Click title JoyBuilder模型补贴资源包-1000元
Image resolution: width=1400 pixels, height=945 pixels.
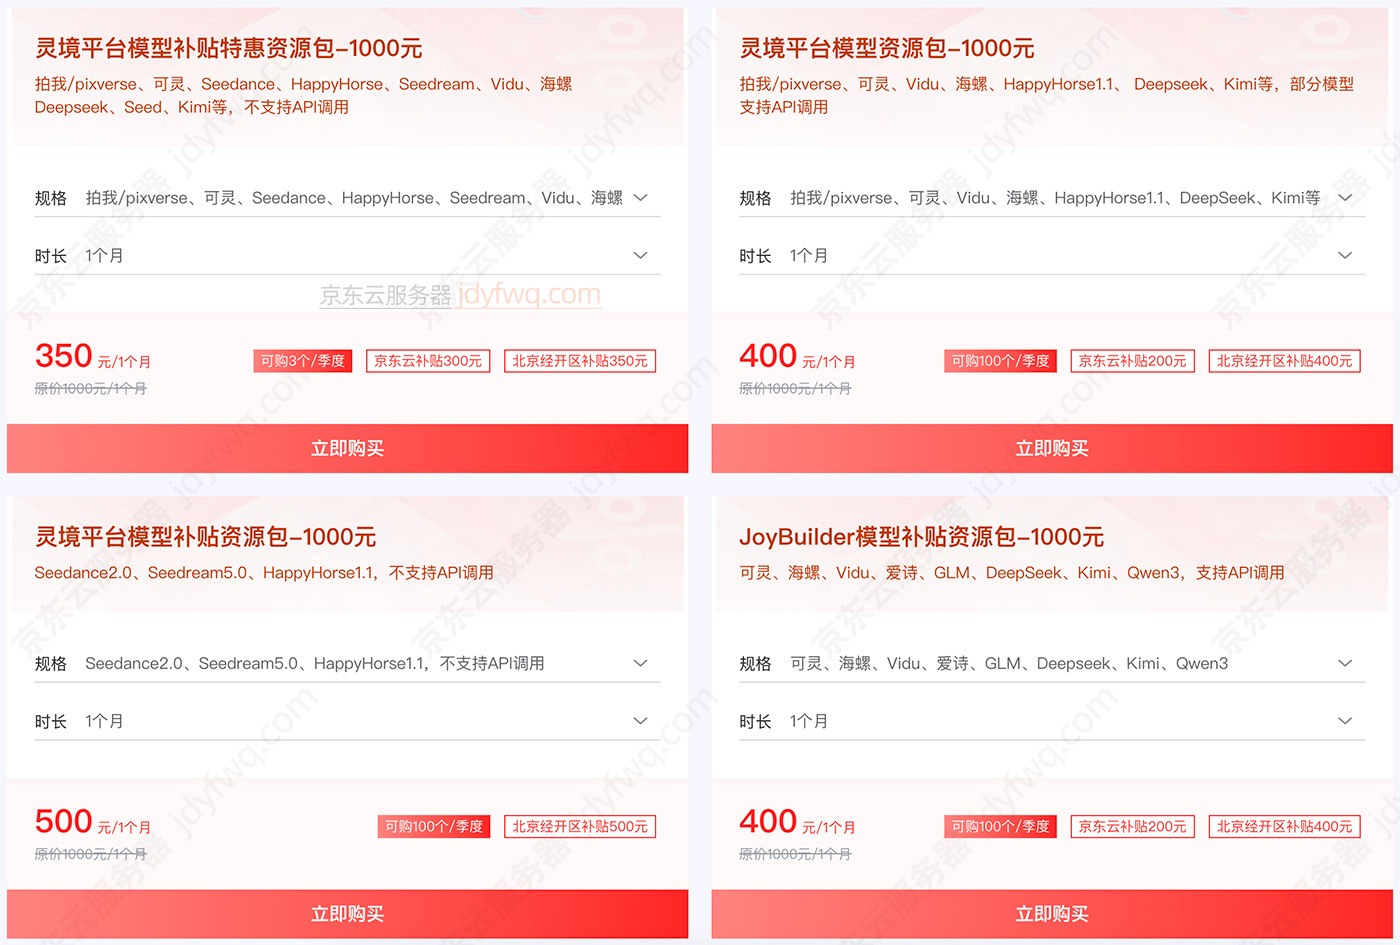pos(922,537)
